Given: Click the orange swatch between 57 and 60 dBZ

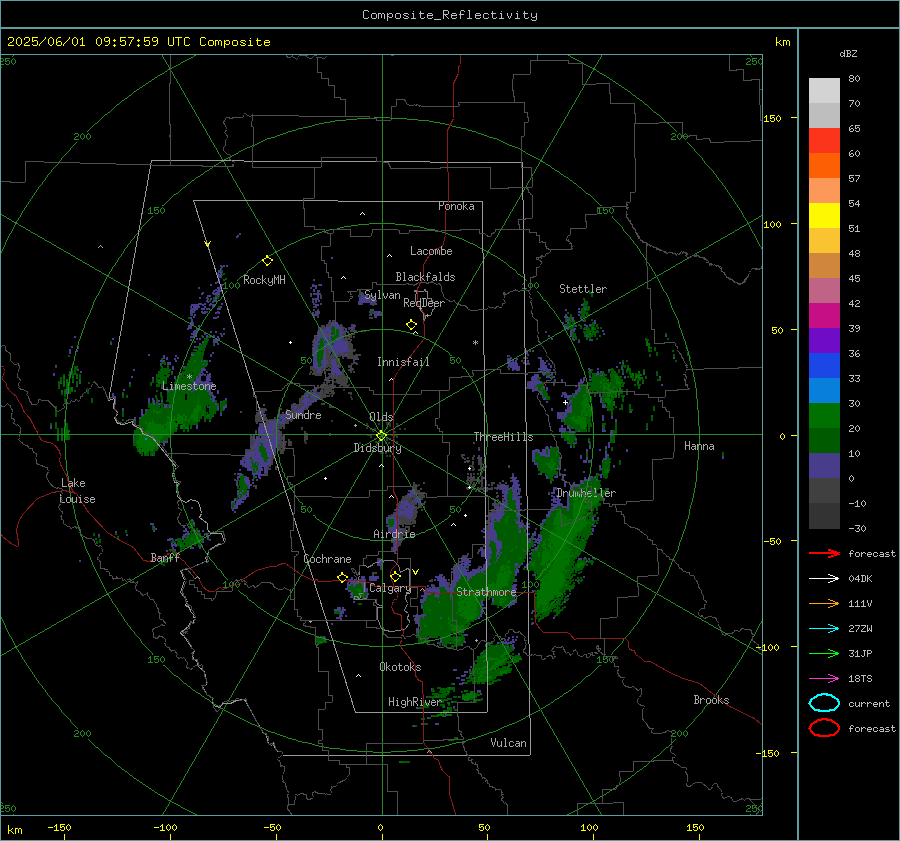Looking at the screenshot, I should [824, 166].
